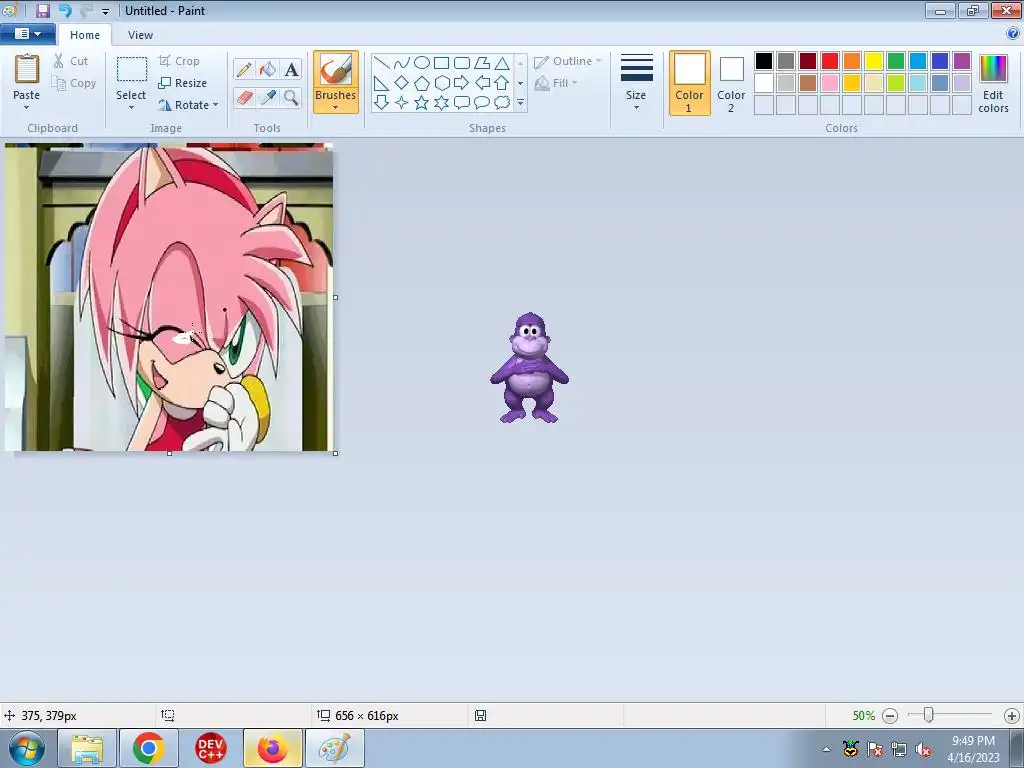Select the Magnifier tool

291,98
